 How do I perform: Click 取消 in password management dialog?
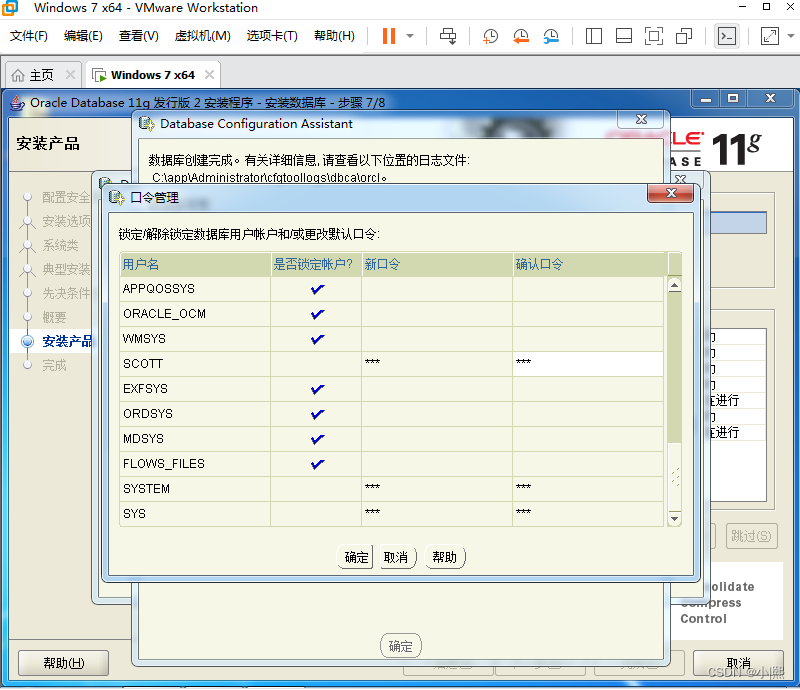[x=396, y=557]
